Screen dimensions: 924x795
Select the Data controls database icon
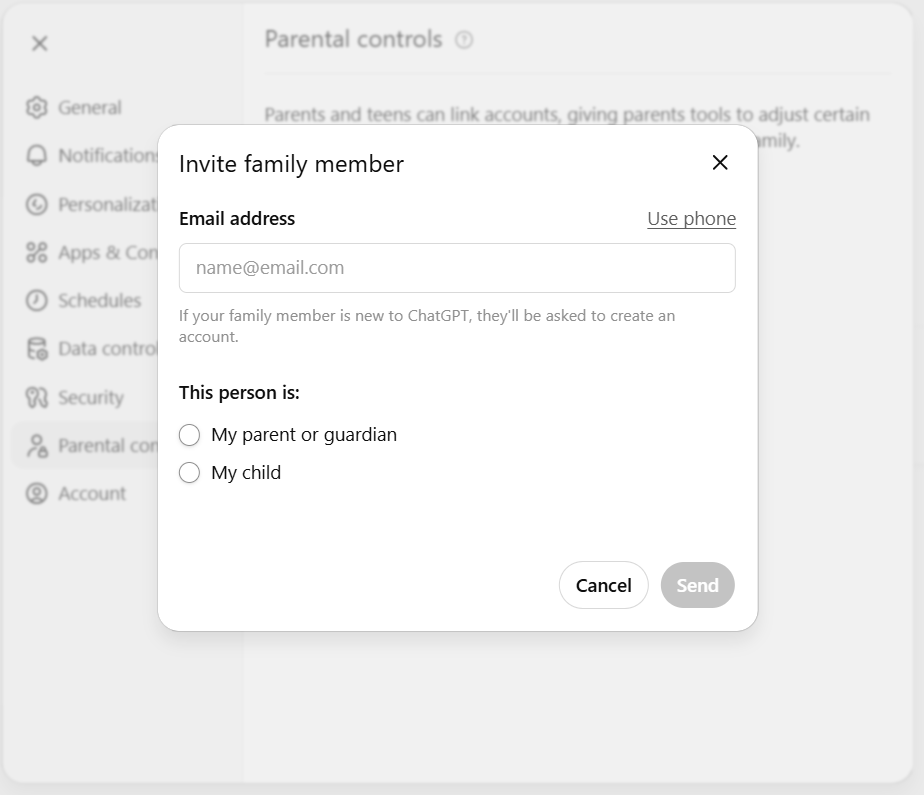[36, 348]
